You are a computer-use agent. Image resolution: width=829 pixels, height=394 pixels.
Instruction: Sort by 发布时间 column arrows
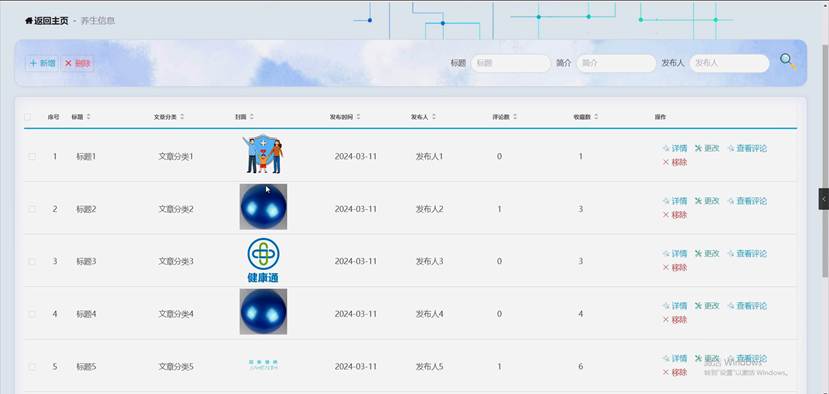(x=358, y=117)
